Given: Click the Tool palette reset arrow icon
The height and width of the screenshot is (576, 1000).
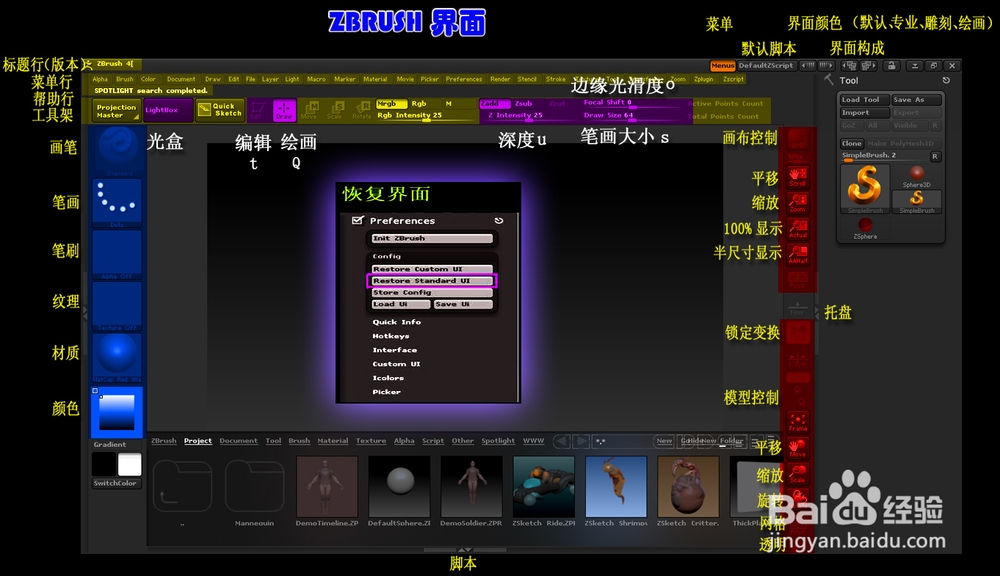Looking at the screenshot, I should pos(946,80).
